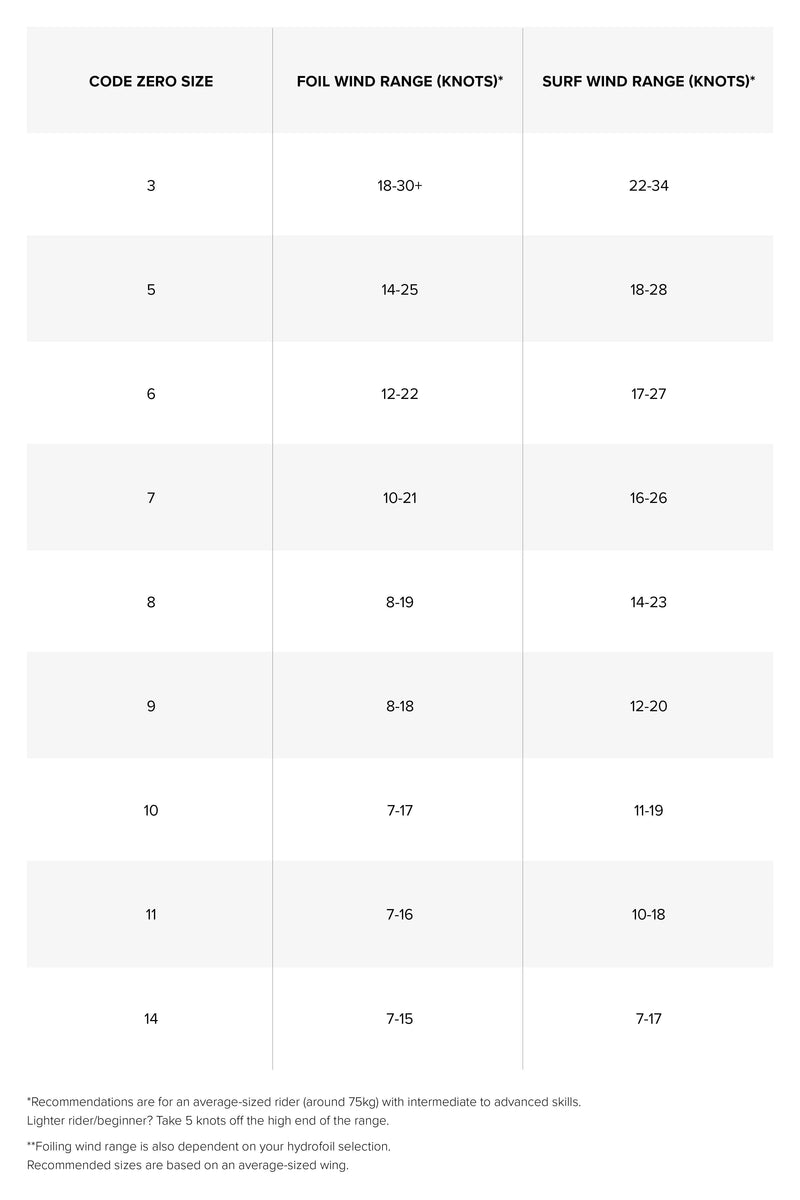Select the 11-19 surf range cell

coord(648,810)
